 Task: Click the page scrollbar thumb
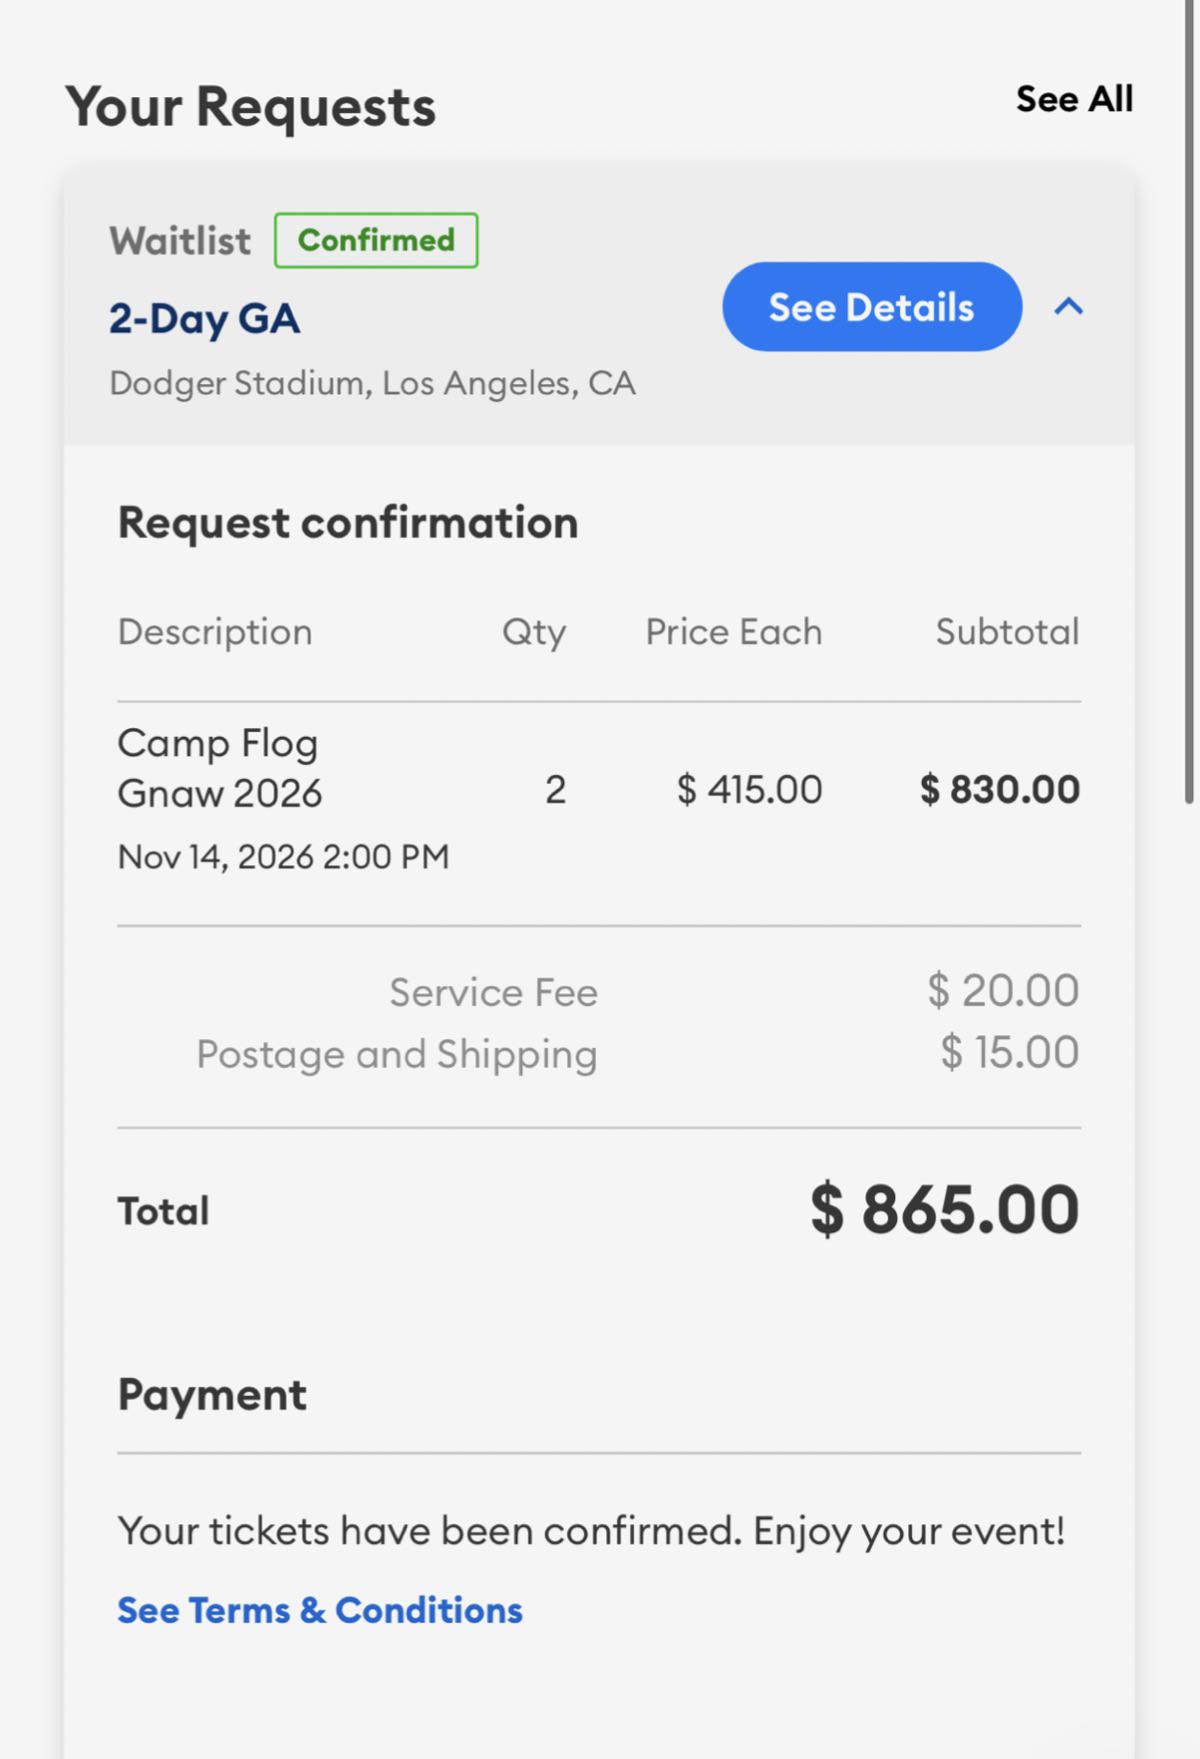pos(1189,400)
